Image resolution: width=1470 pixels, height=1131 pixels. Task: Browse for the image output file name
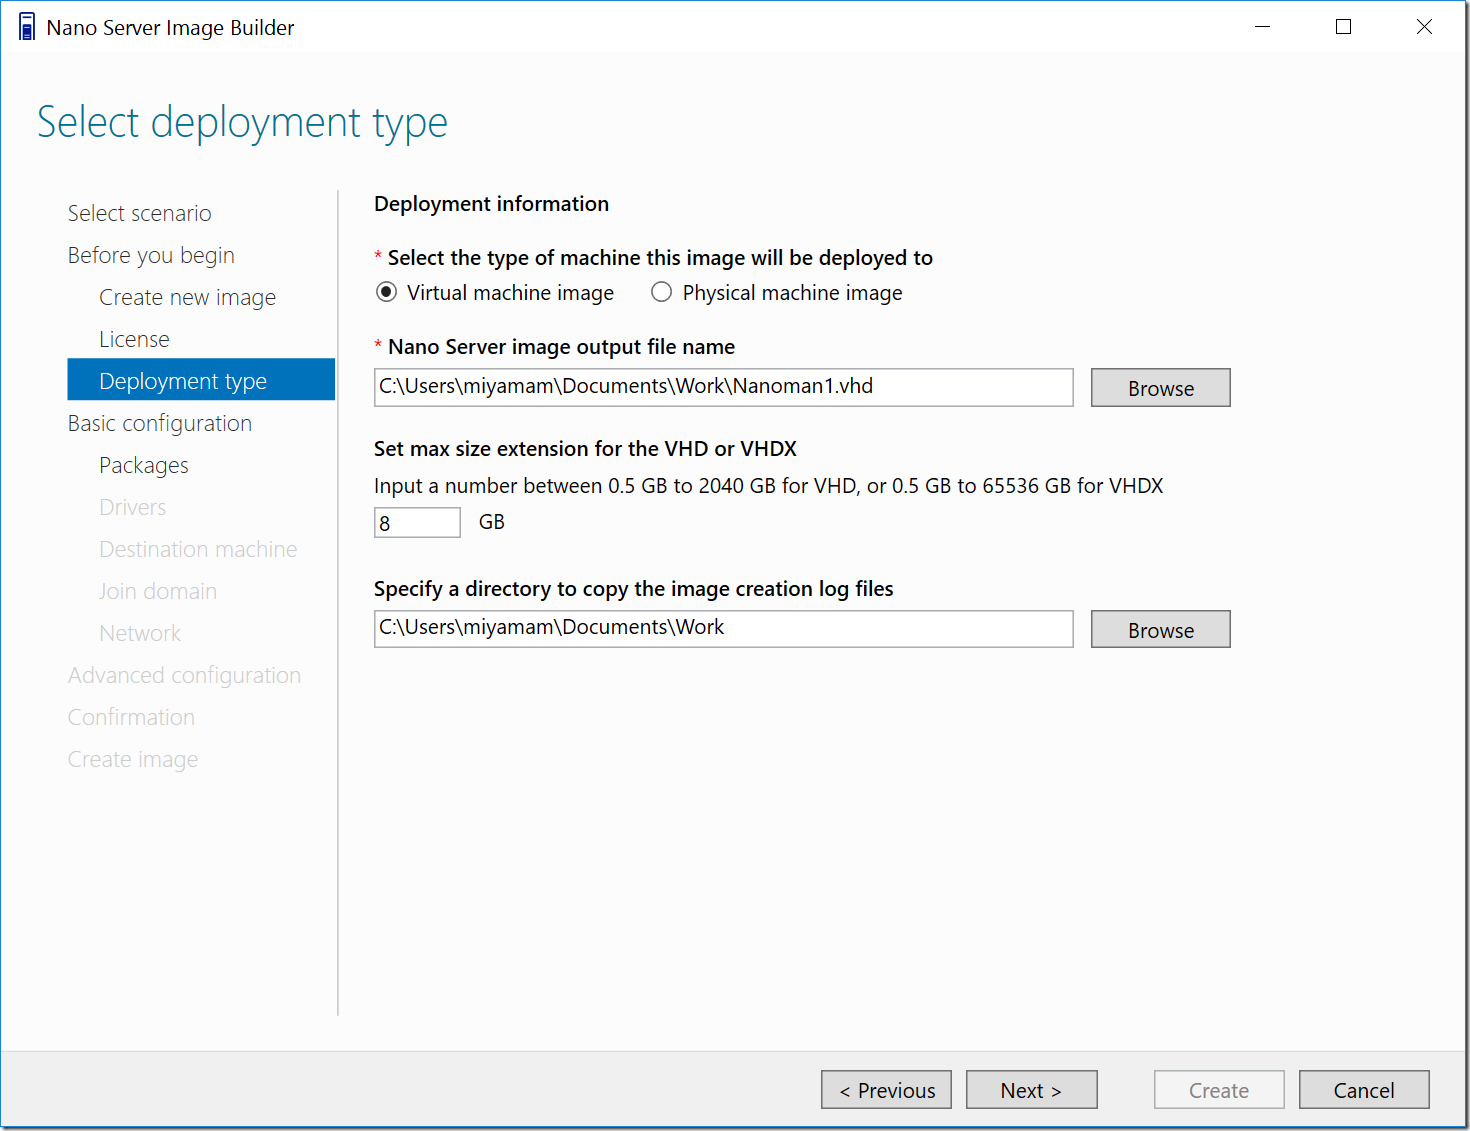[1160, 388]
